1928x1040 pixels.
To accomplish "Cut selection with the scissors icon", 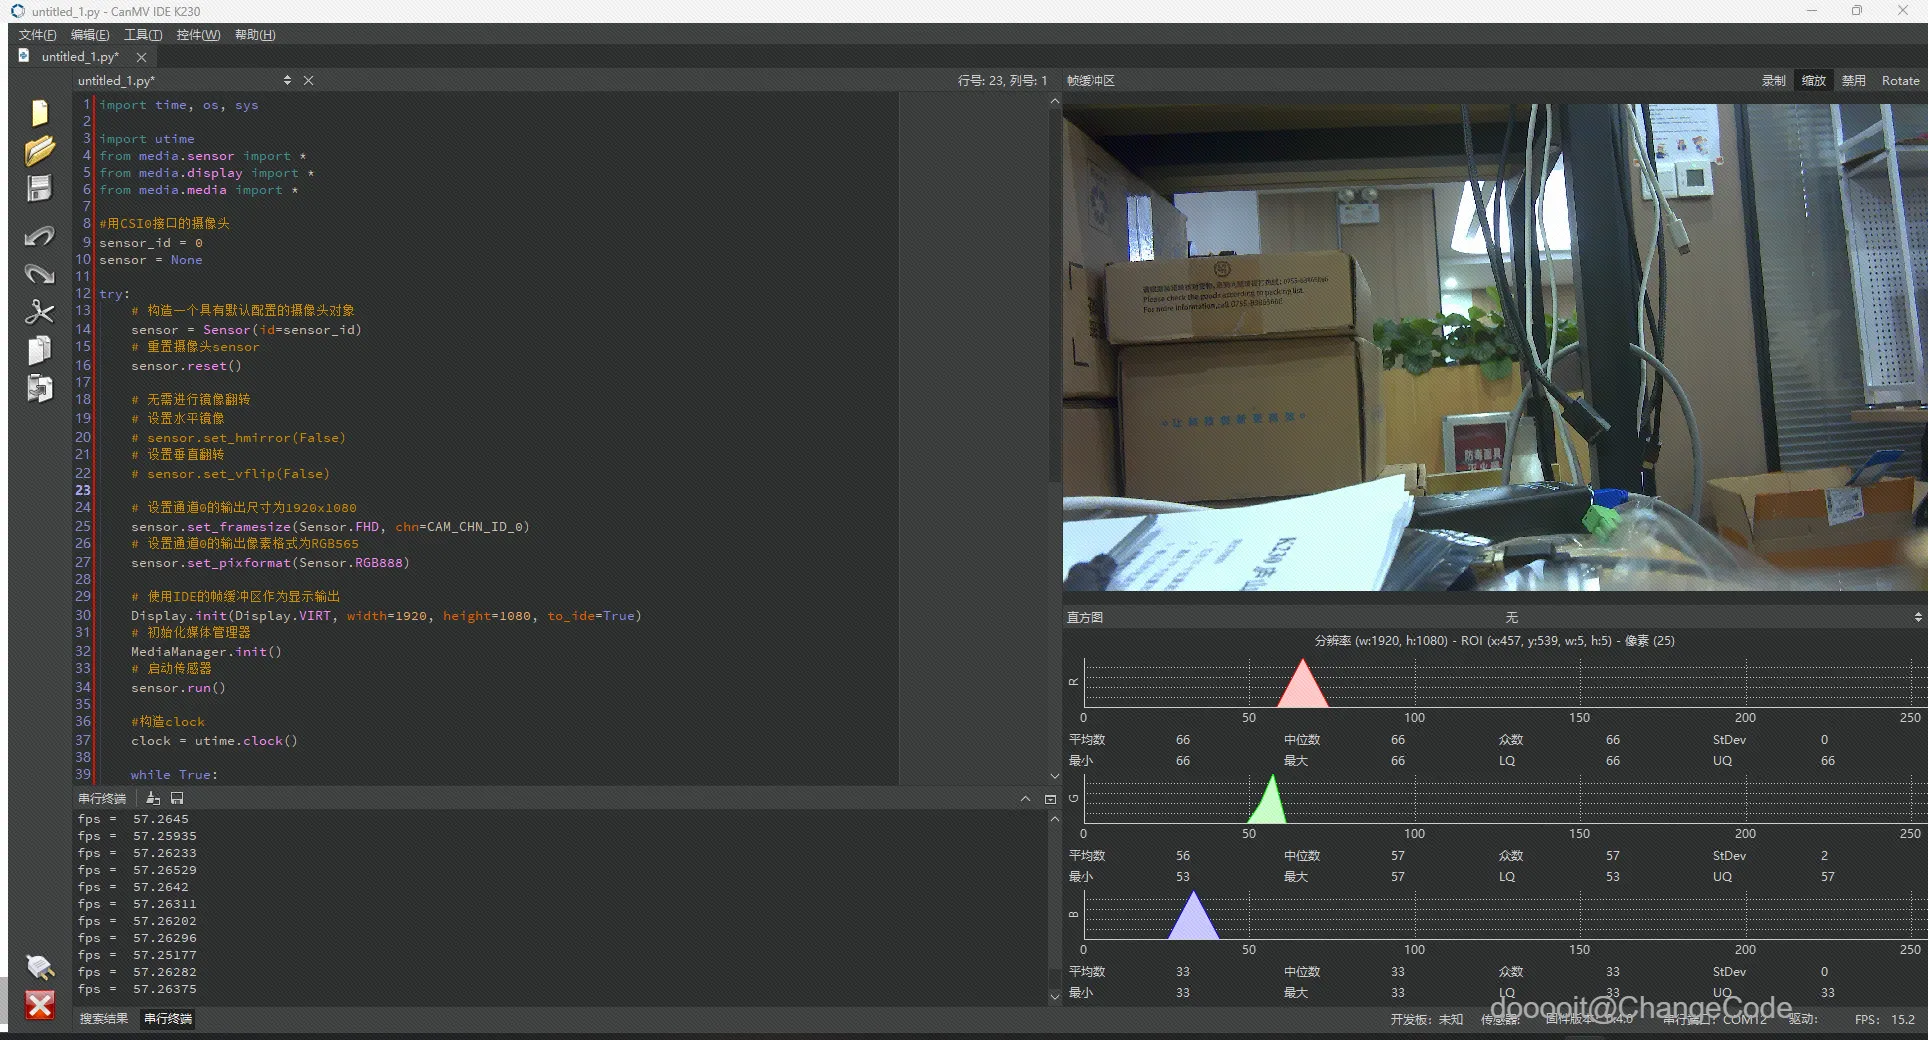I will (x=39, y=312).
